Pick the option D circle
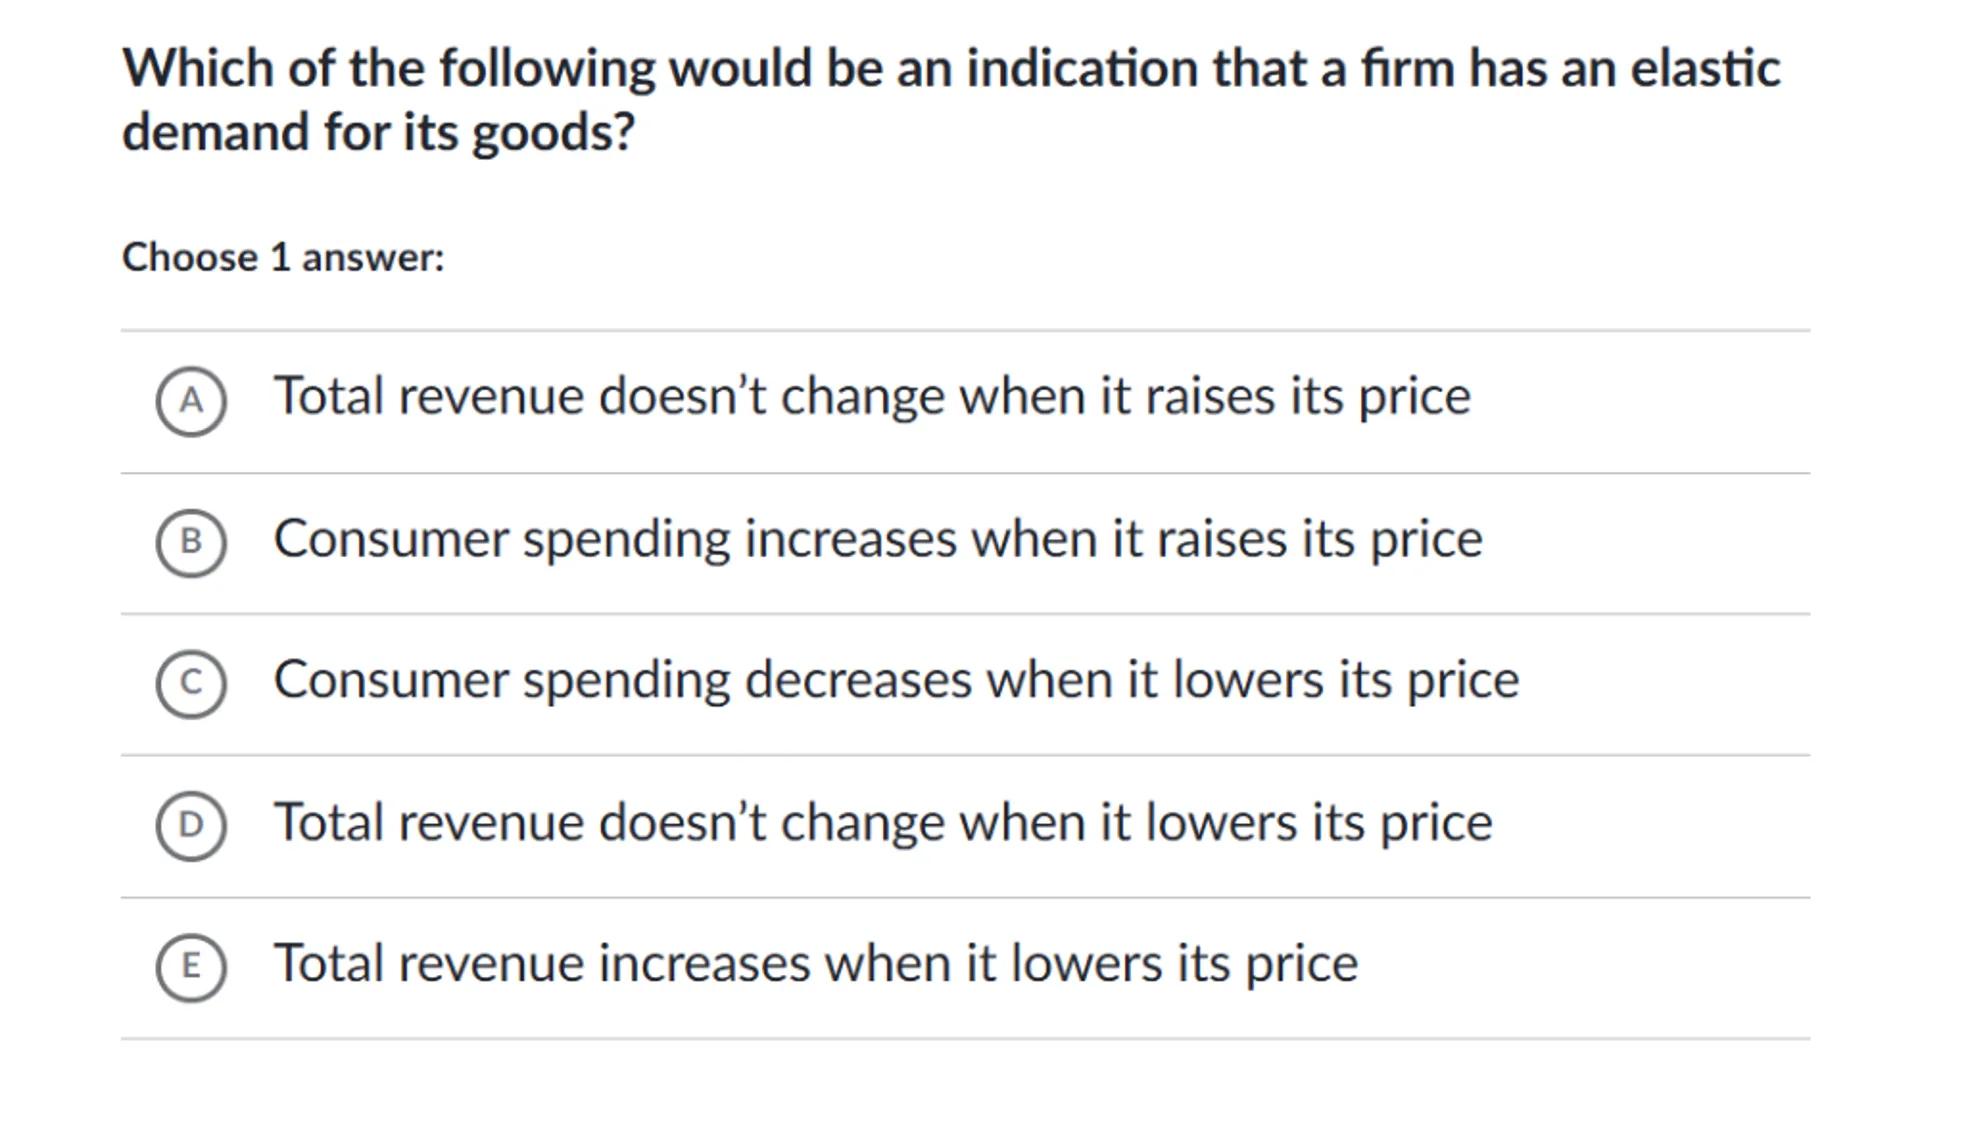This screenshot has height=1136, width=1965. (x=191, y=825)
